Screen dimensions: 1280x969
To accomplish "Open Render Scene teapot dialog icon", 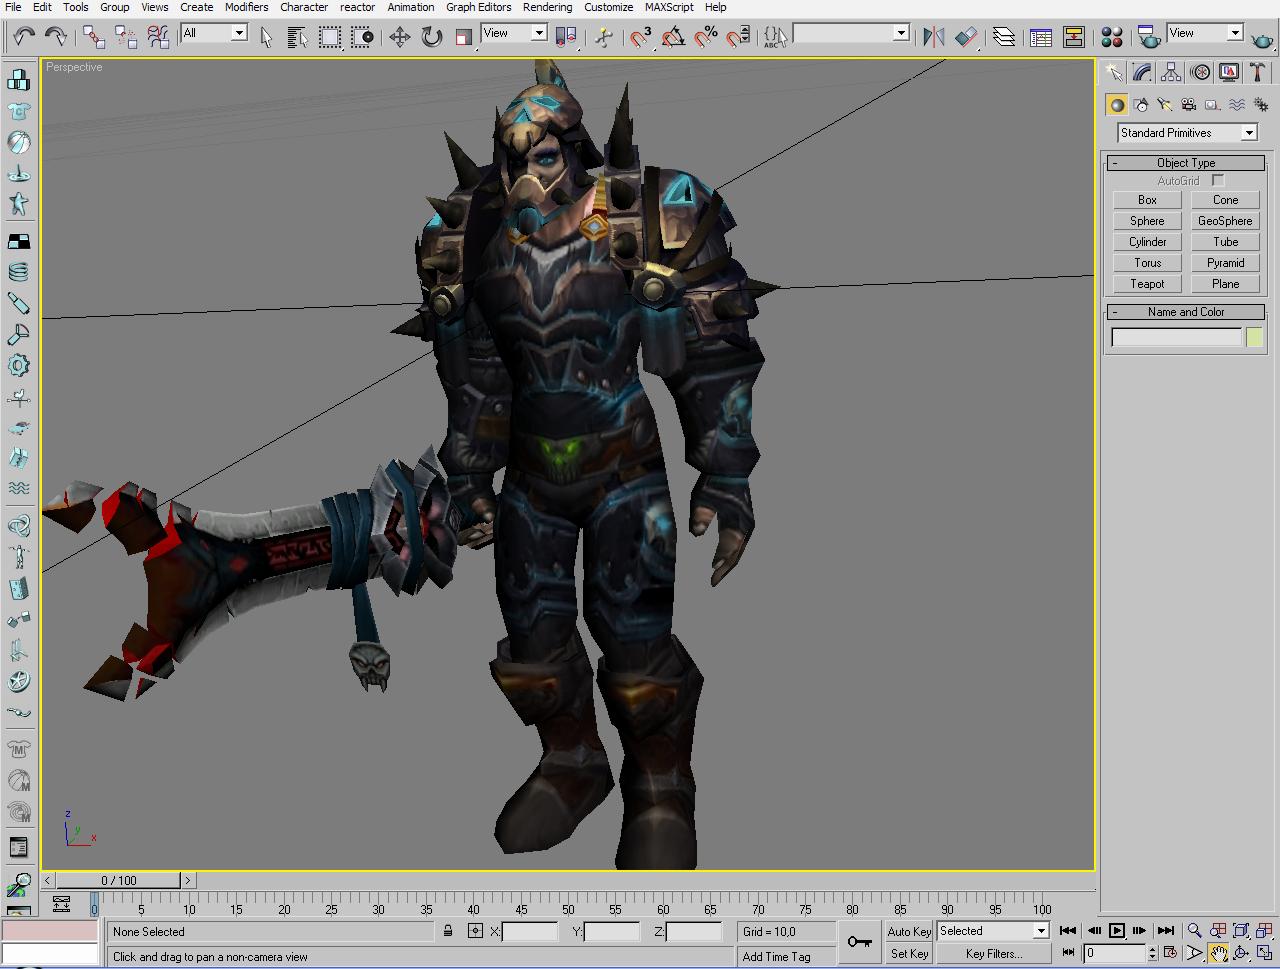I will pos(1149,37).
